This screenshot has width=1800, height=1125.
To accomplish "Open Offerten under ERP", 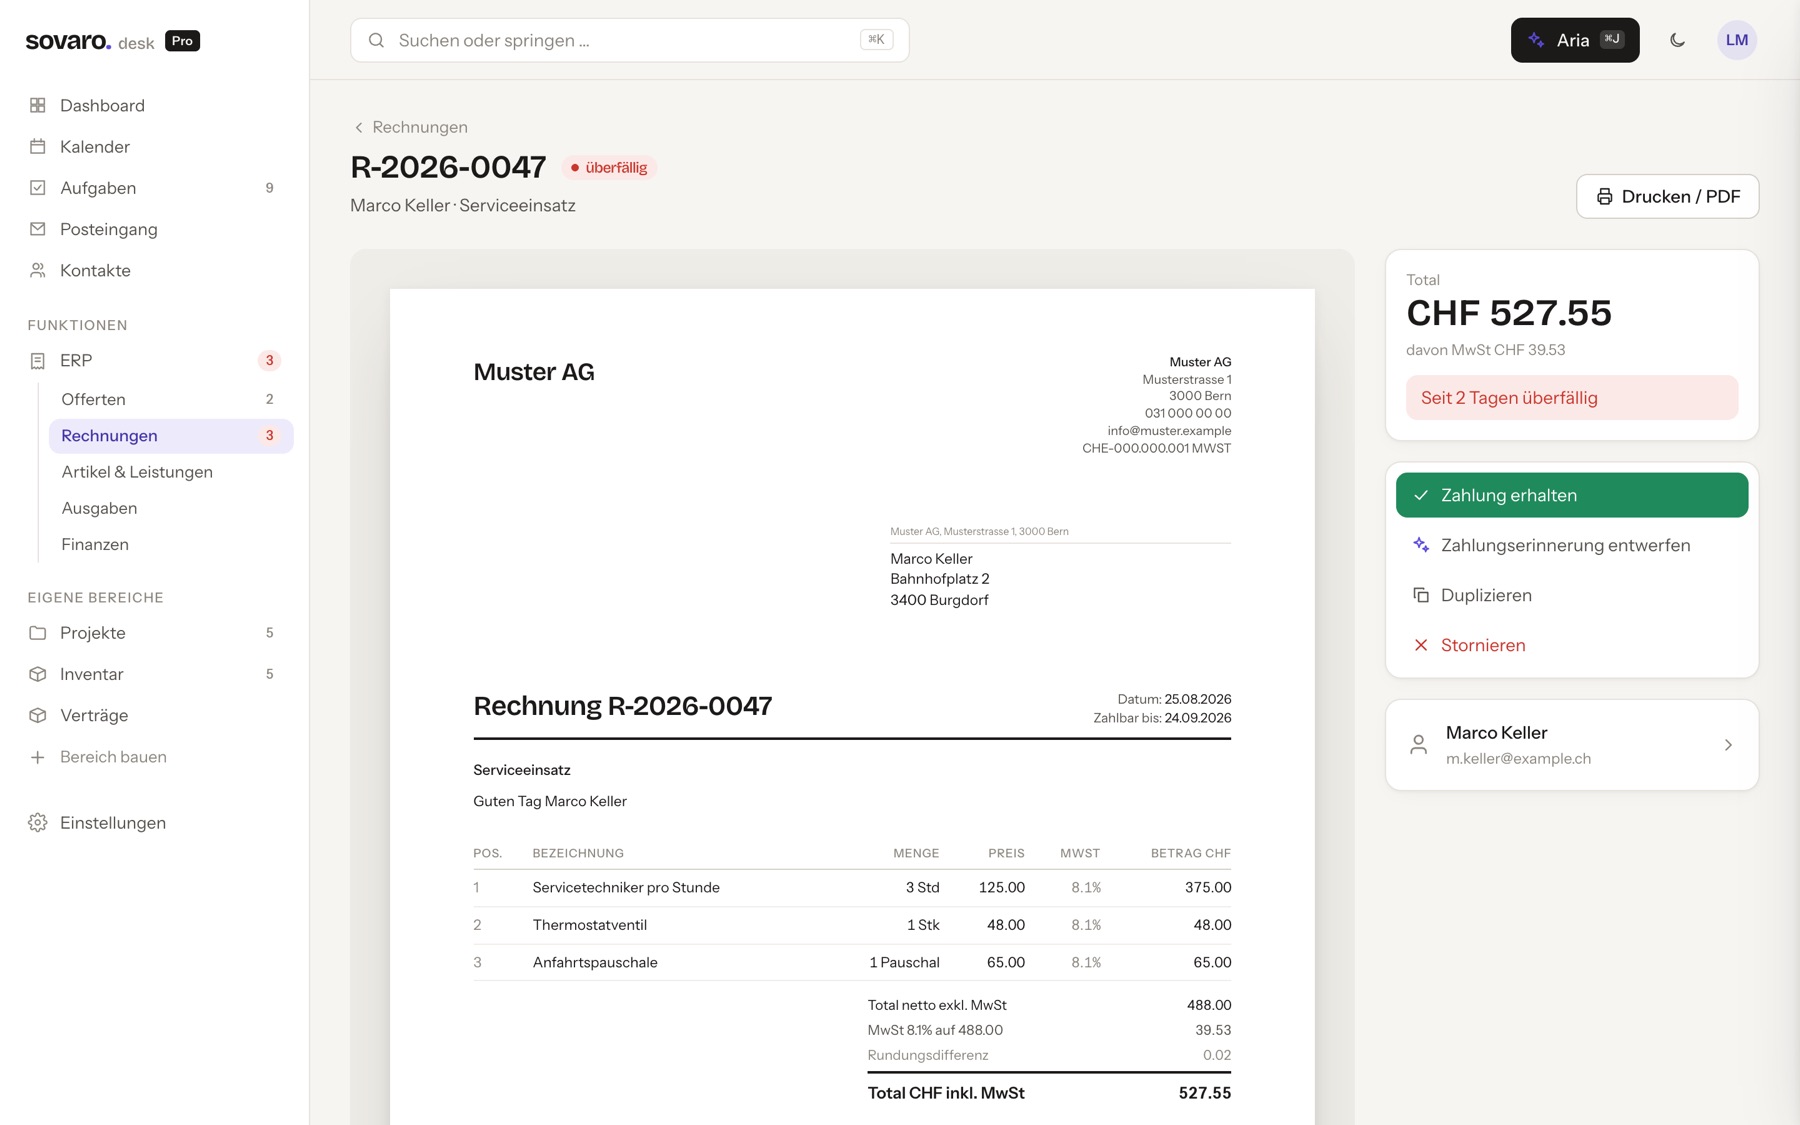I will 171,399.
